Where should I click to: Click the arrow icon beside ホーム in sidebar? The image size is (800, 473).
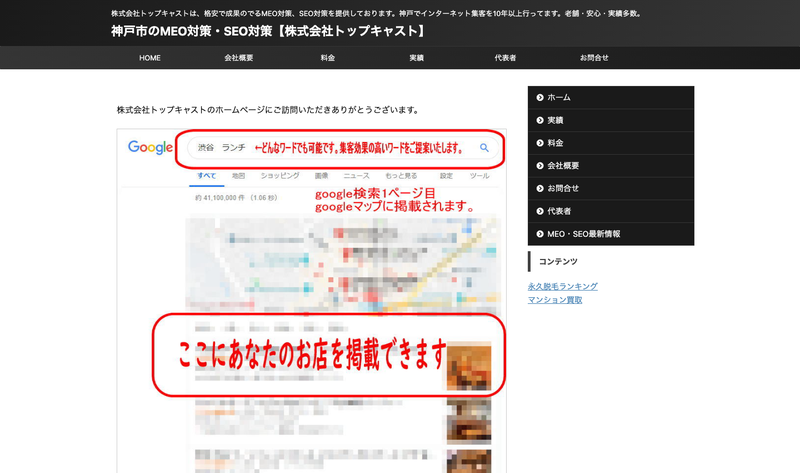pos(540,97)
